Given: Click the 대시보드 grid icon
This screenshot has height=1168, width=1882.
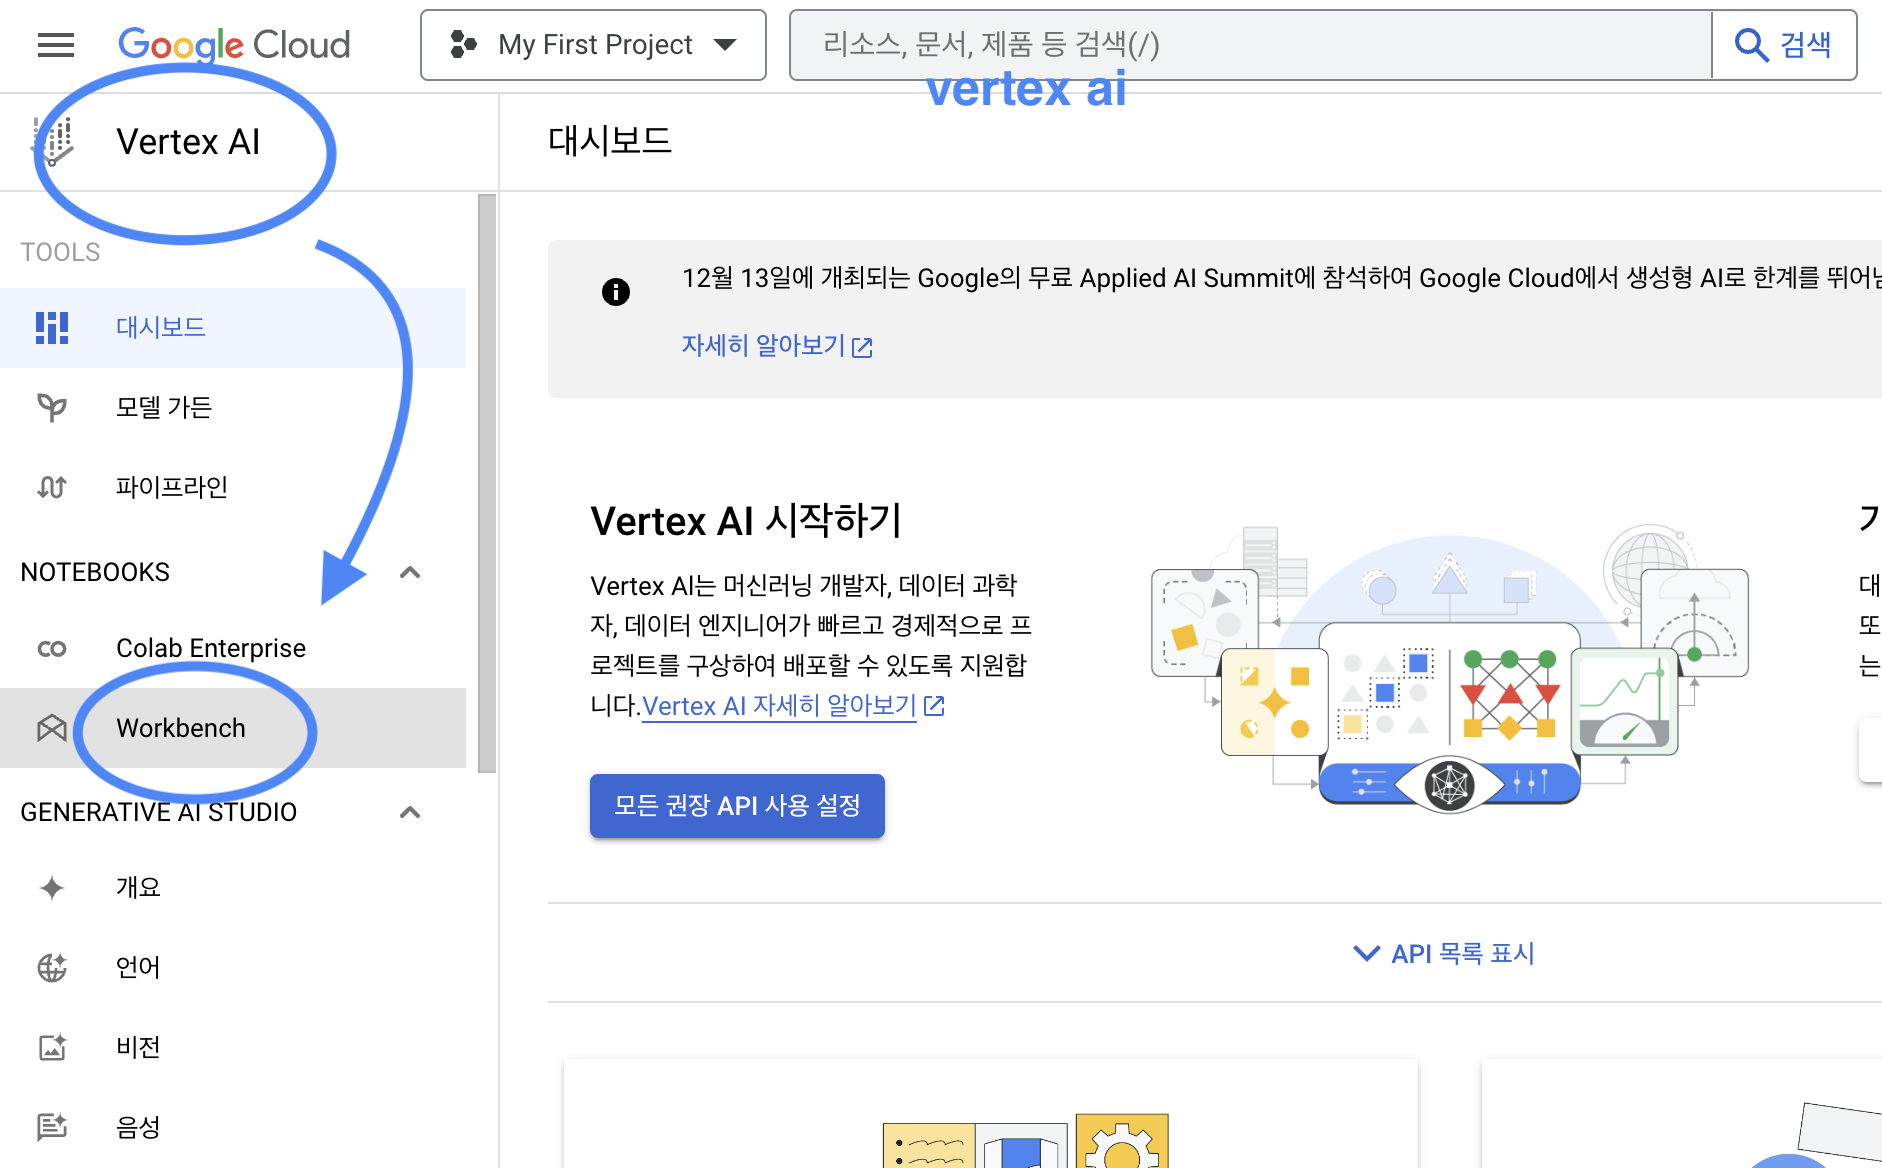Looking at the screenshot, I should click(x=52, y=328).
